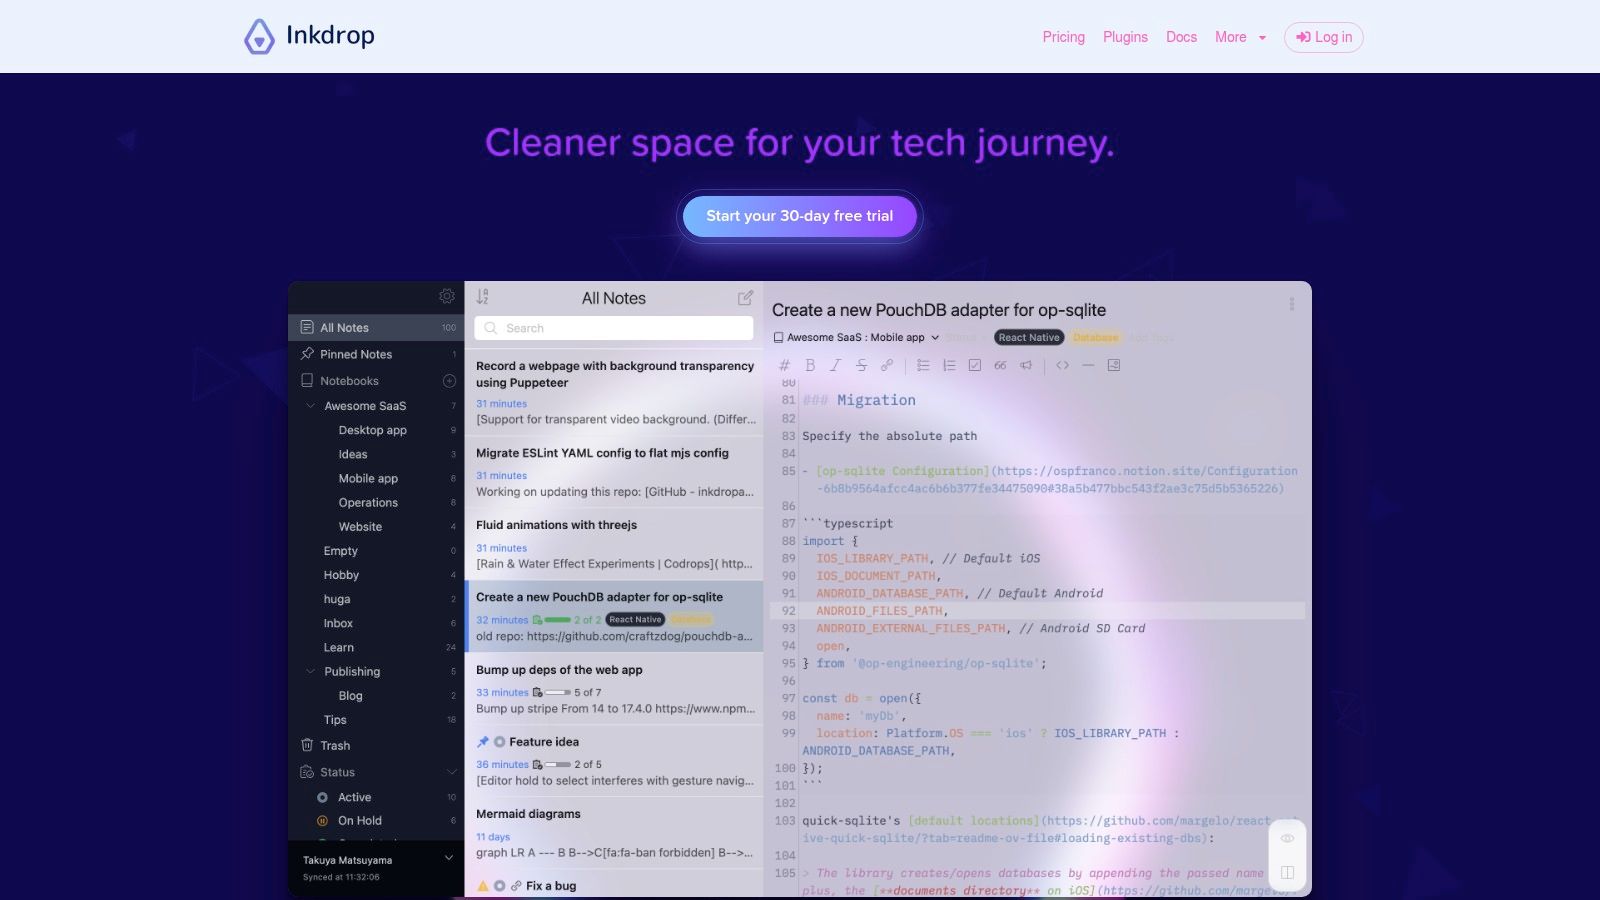Select All Notes in the sidebar
Screen dimensions: 1600x900
click(x=376, y=328)
